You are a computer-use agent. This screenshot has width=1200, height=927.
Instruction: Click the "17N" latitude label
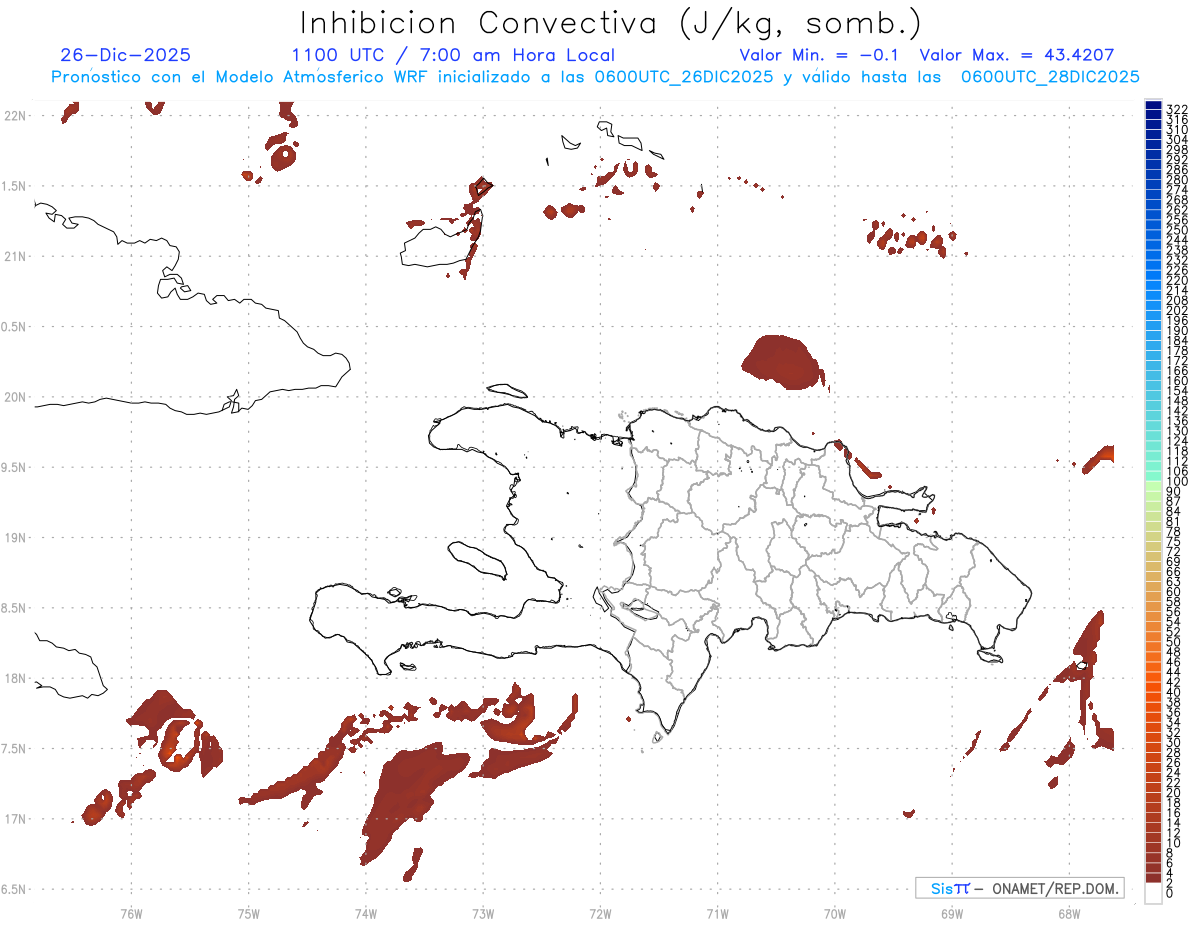[15, 819]
